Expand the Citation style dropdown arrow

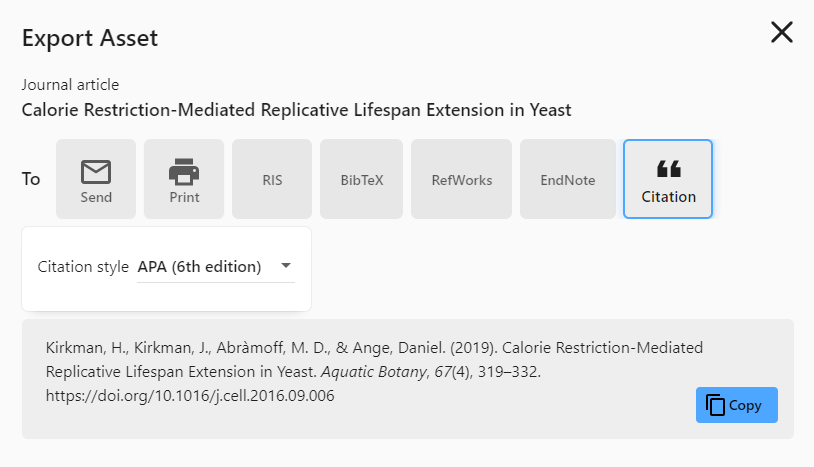pyautogui.click(x=285, y=266)
